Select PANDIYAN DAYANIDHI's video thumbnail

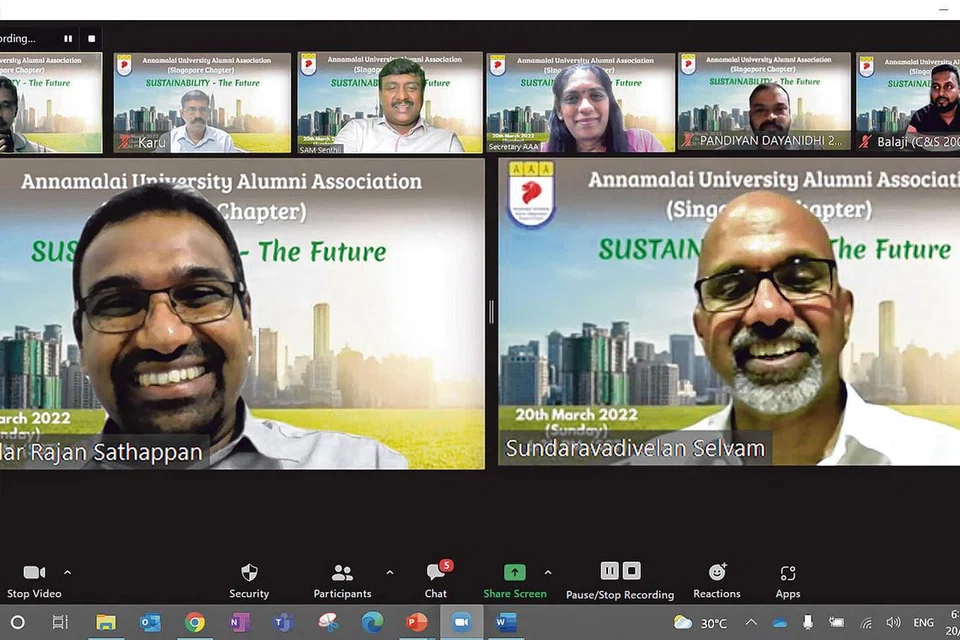click(764, 103)
